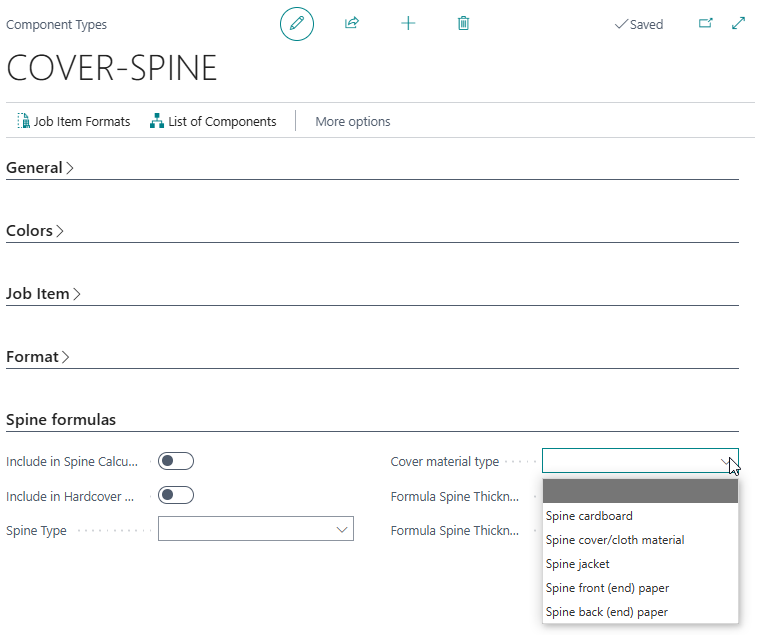Screen dimensions: 782x635
Task: Collapse the Spine formulas section
Action: pos(61,420)
